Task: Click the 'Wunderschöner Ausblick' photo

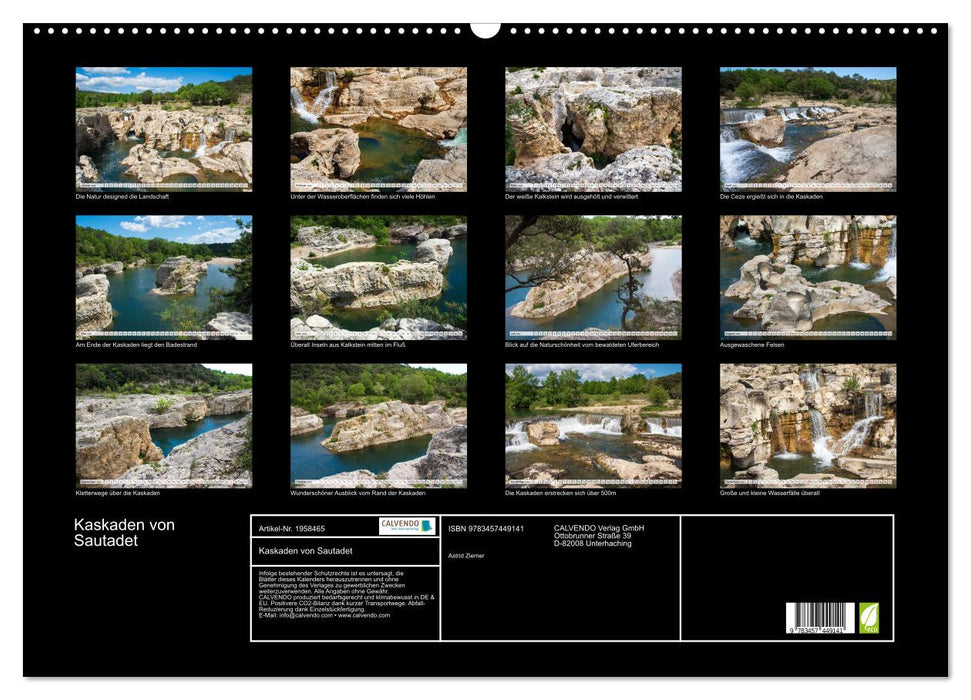Action: tap(378, 425)
